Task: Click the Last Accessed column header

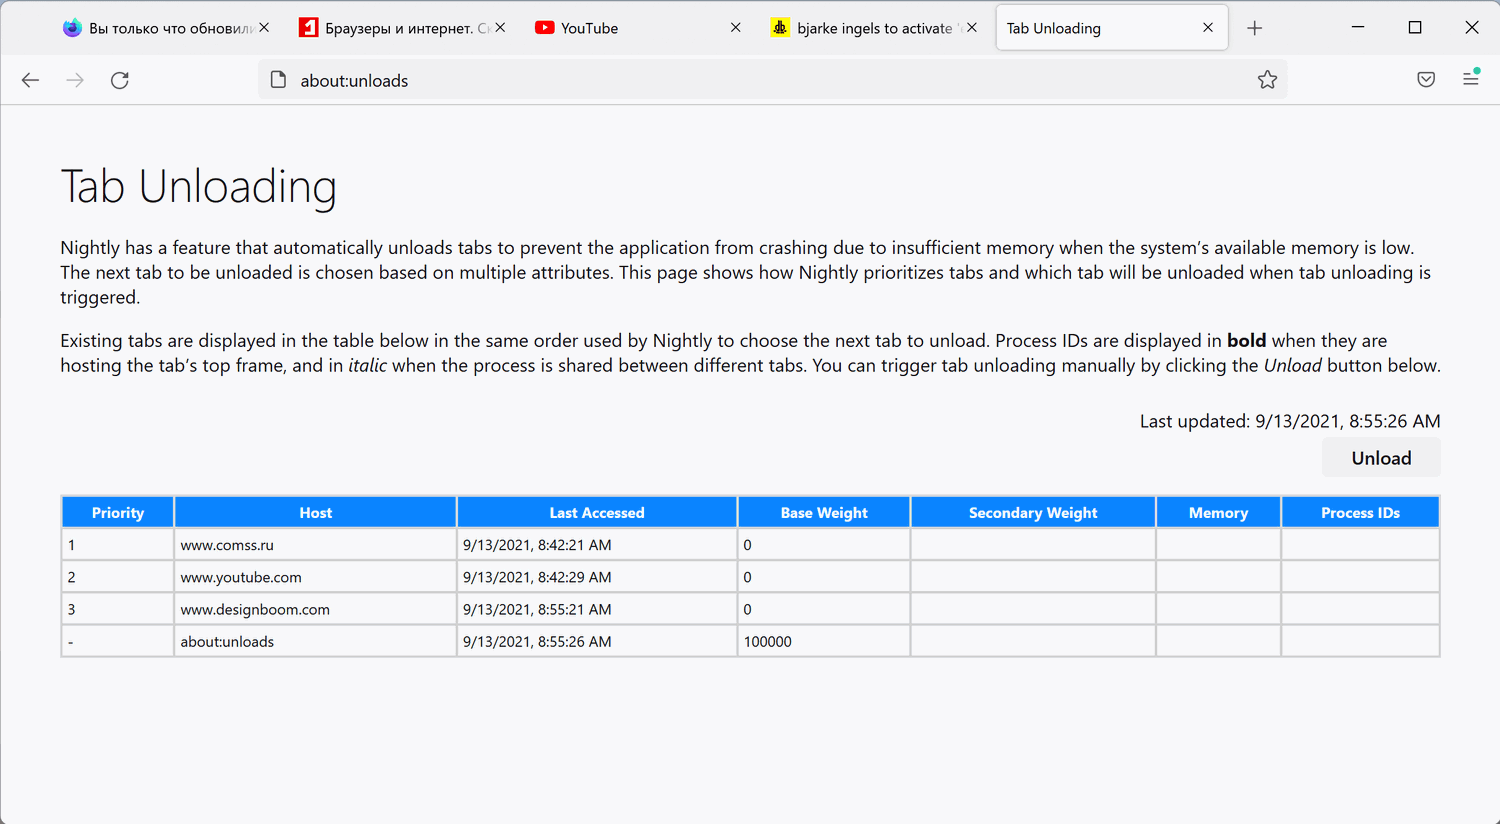Action: pos(597,513)
